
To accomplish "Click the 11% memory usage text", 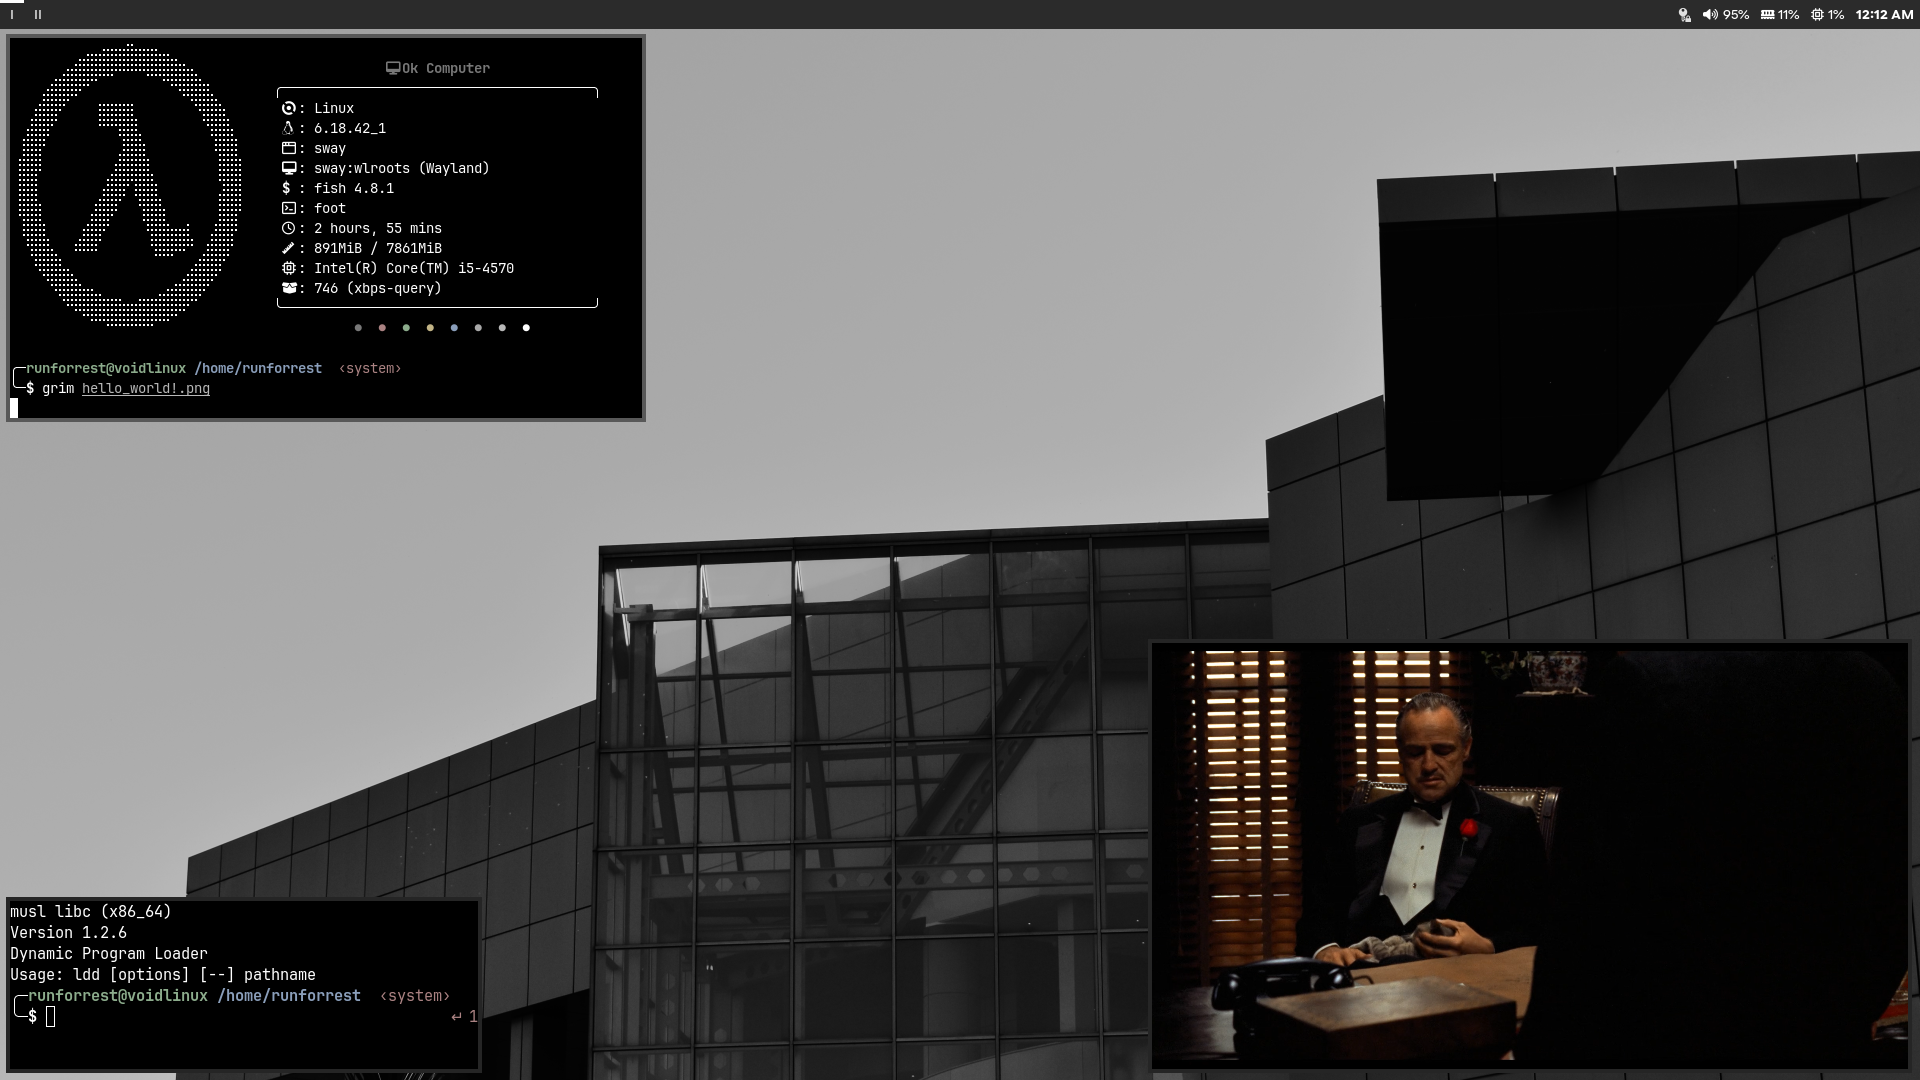I will [x=1789, y=15].
